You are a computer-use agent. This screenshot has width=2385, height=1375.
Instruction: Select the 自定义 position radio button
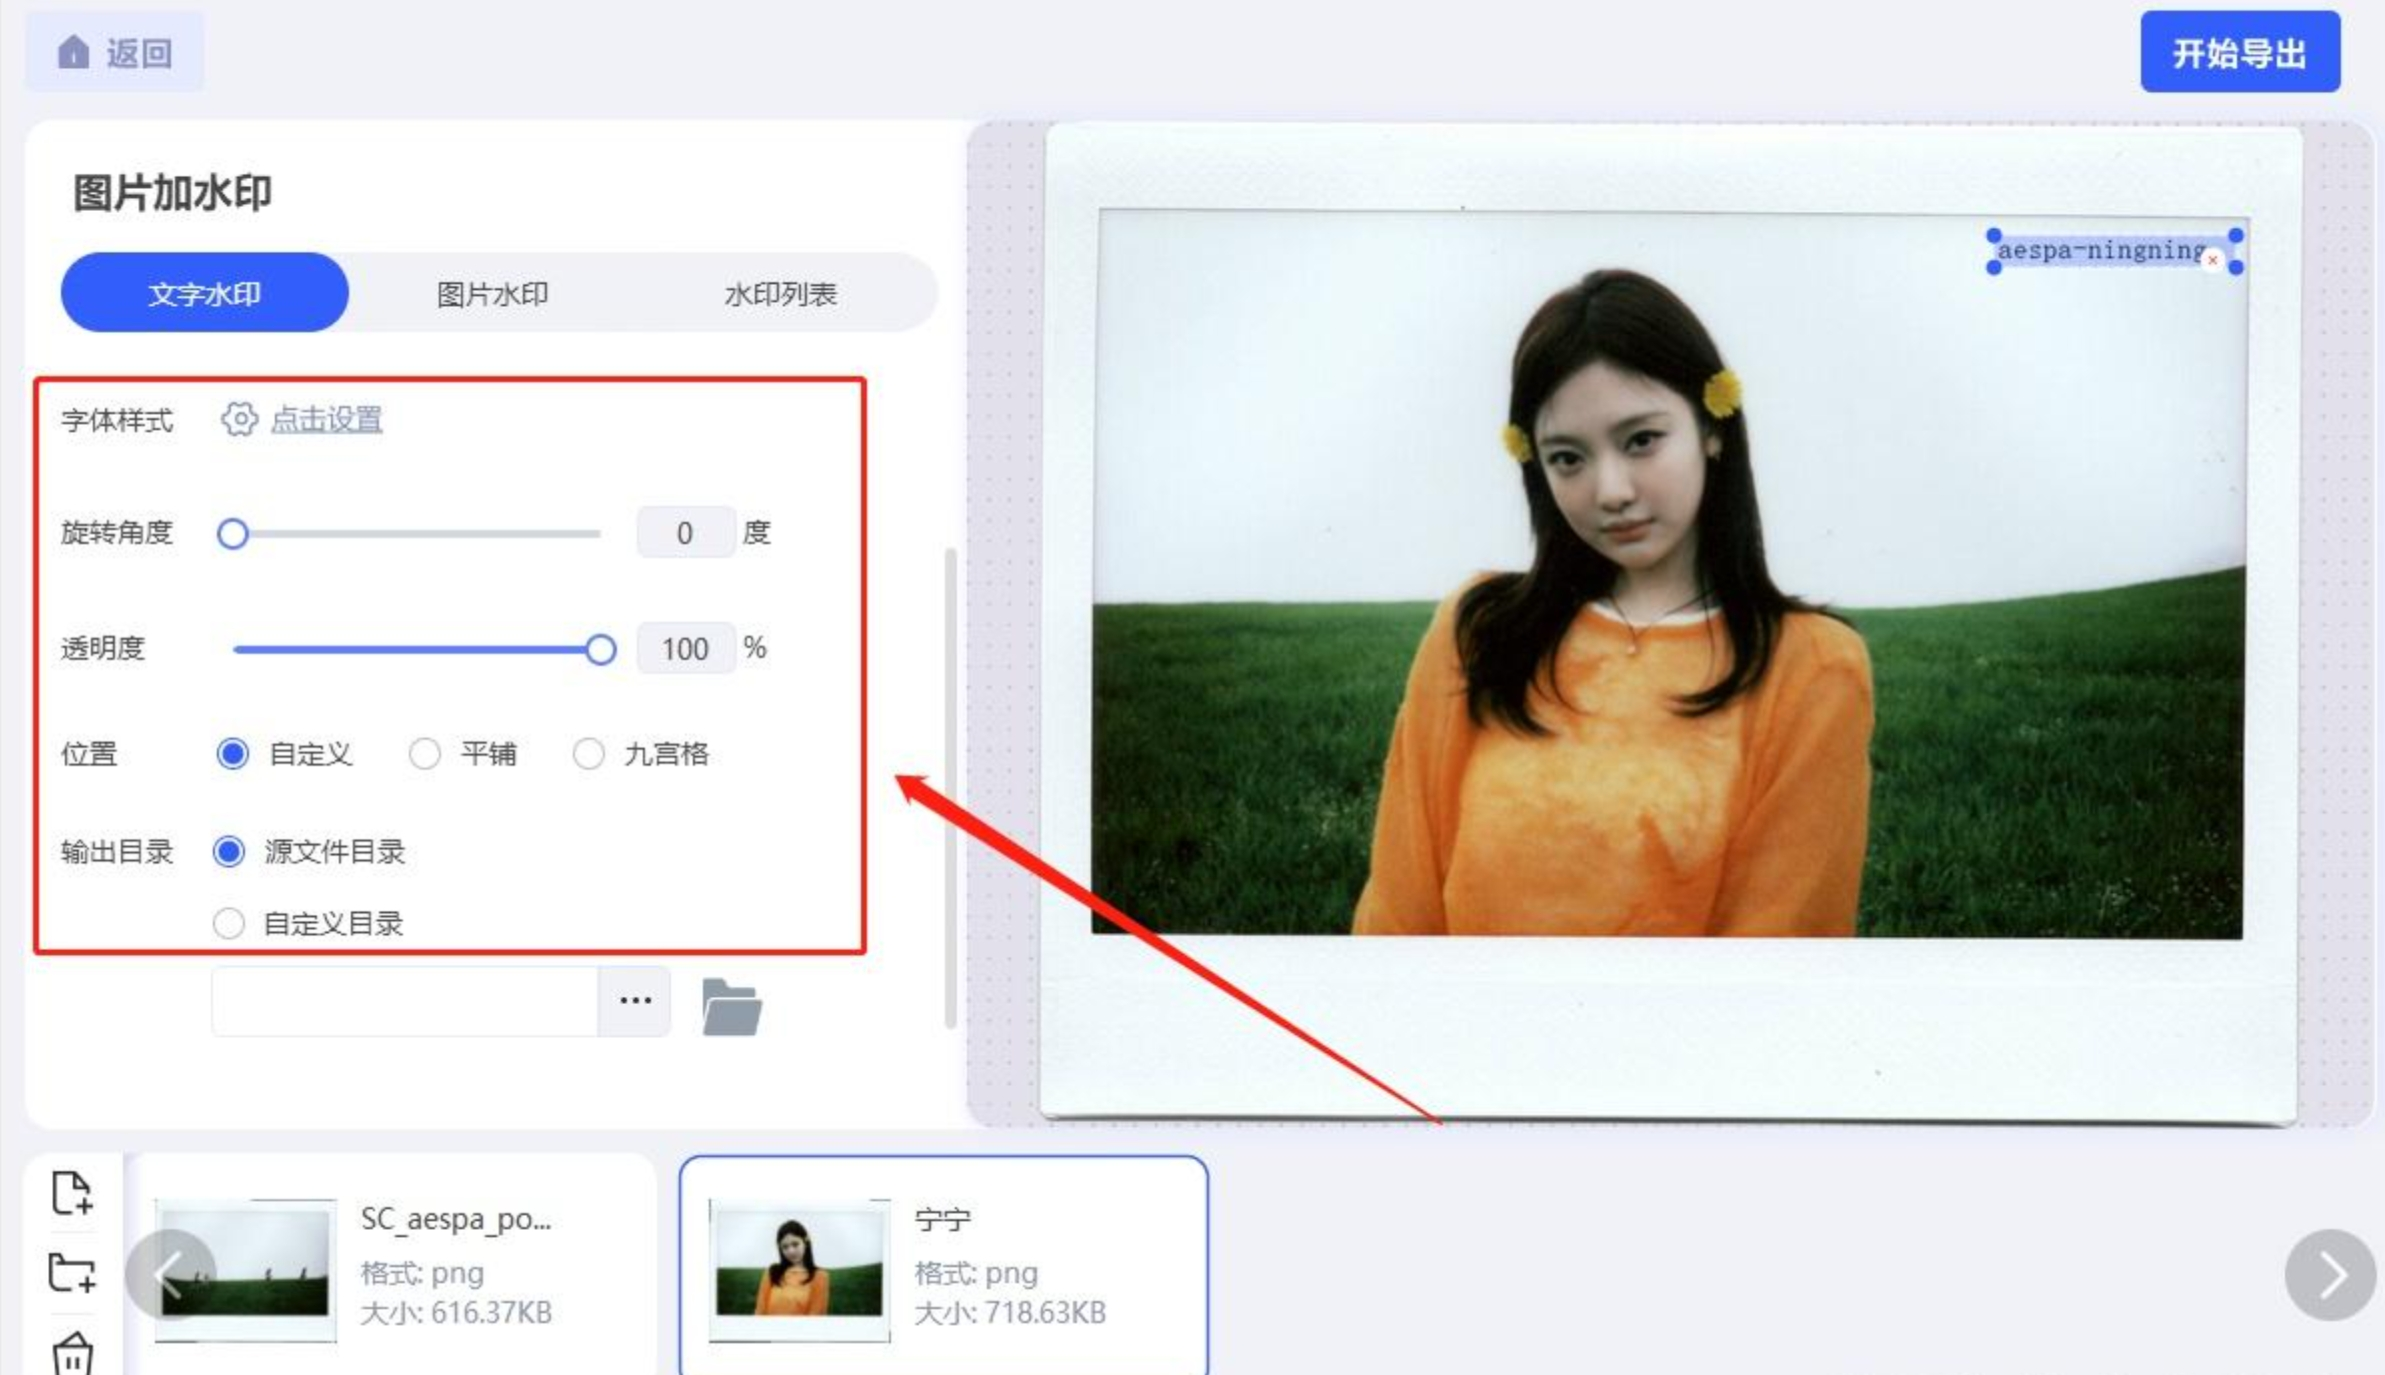(x=233, y=754)
